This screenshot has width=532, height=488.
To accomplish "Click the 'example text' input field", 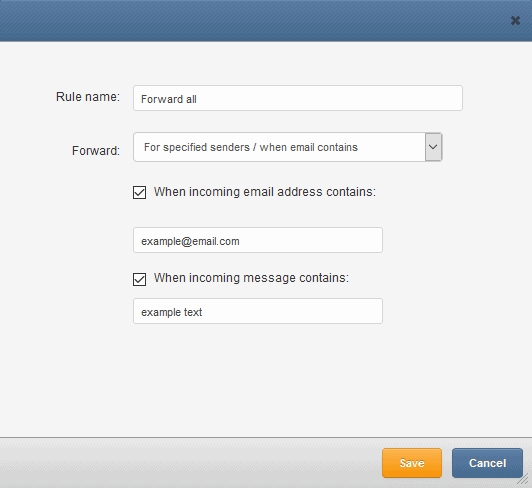I will point(258,311).
